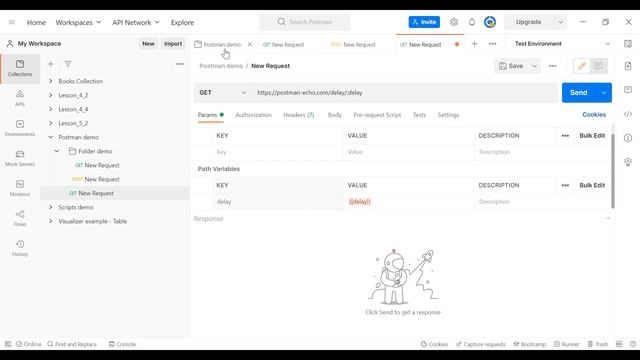Click the Search Postman field

click(304, 22)
